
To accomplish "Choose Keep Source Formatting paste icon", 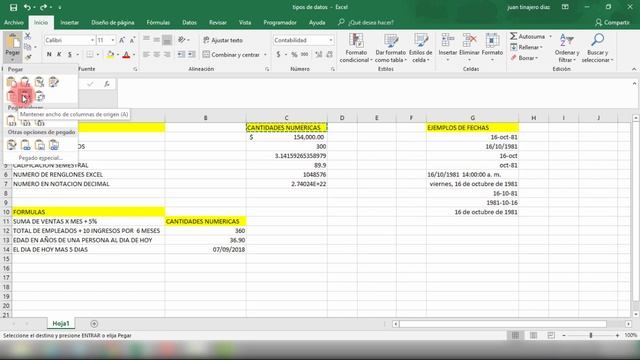I will click(x=53, y=82).
